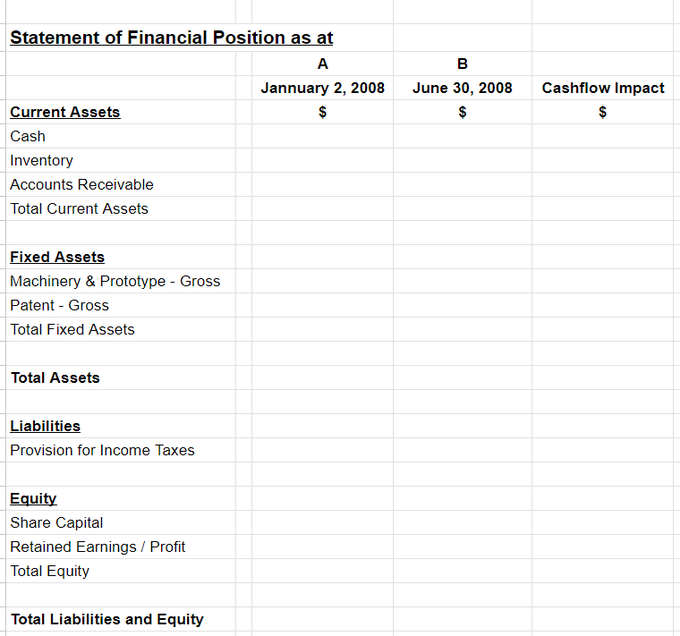Select the 'Patent - Gross' label
The image size is (680, 636).
click(x=59, y=305)
